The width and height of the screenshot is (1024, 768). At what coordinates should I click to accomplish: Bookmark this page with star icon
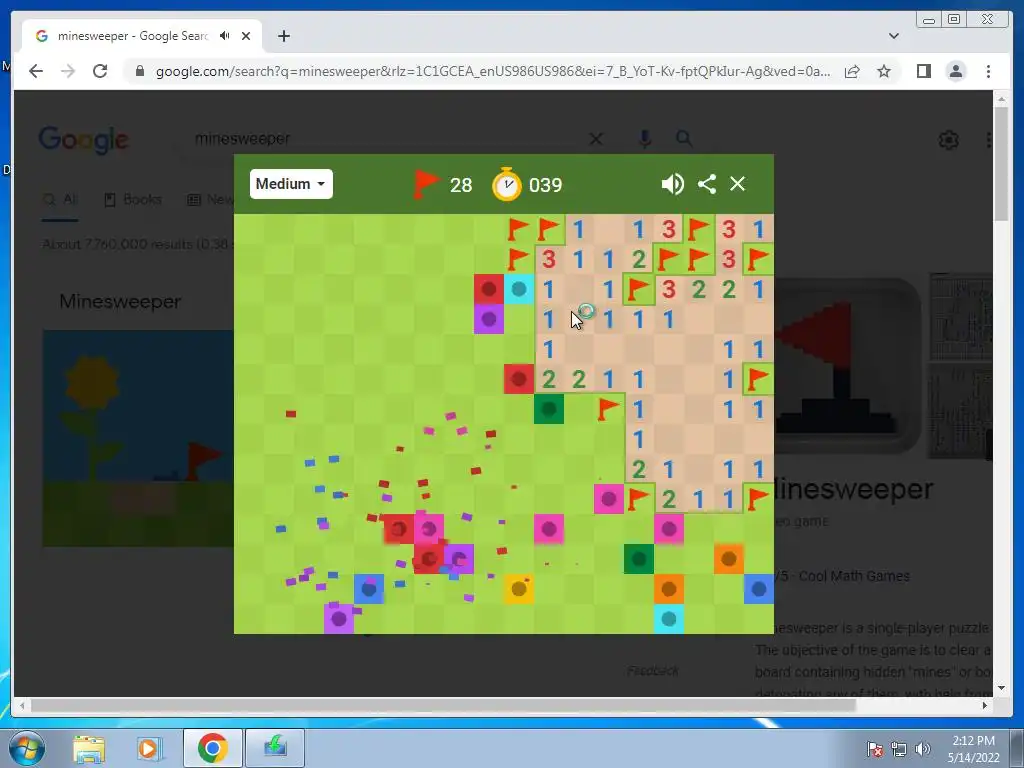coord(884,71)
